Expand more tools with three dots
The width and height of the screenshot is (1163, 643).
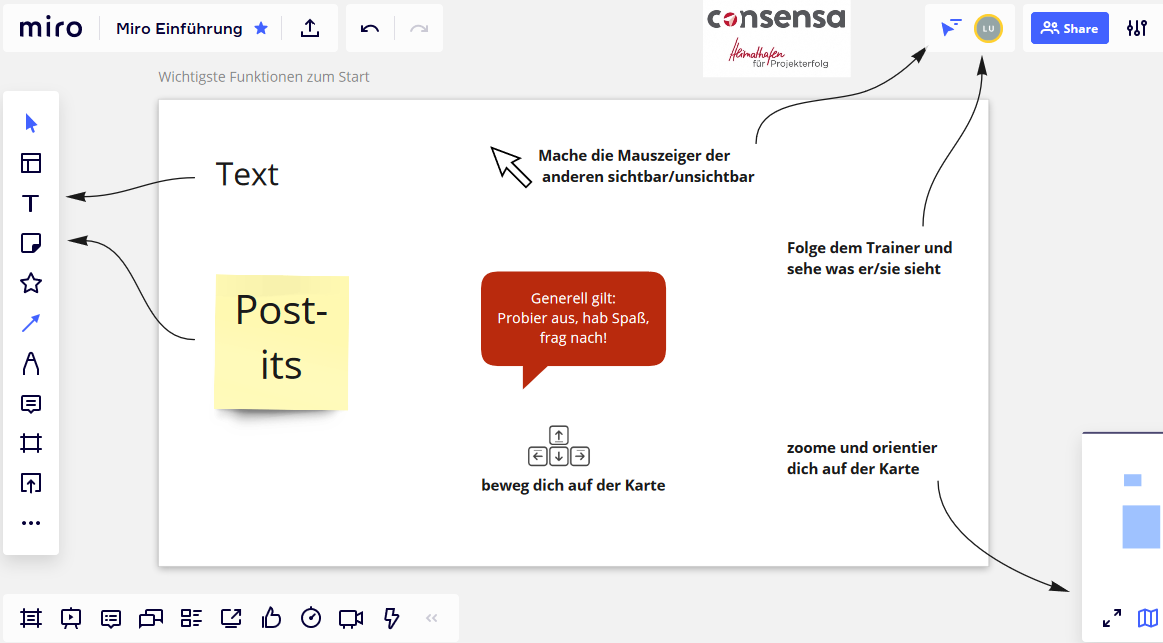pos(31,523)
